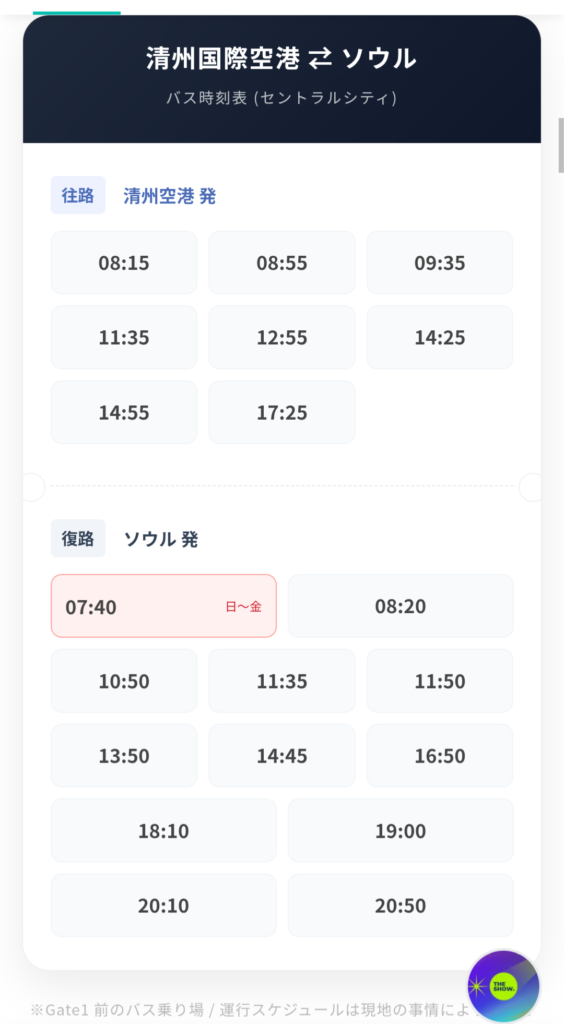Screen dimensions: 564x1024
Task: Select the 17:25 last airport bus
Action: (282, 413)
